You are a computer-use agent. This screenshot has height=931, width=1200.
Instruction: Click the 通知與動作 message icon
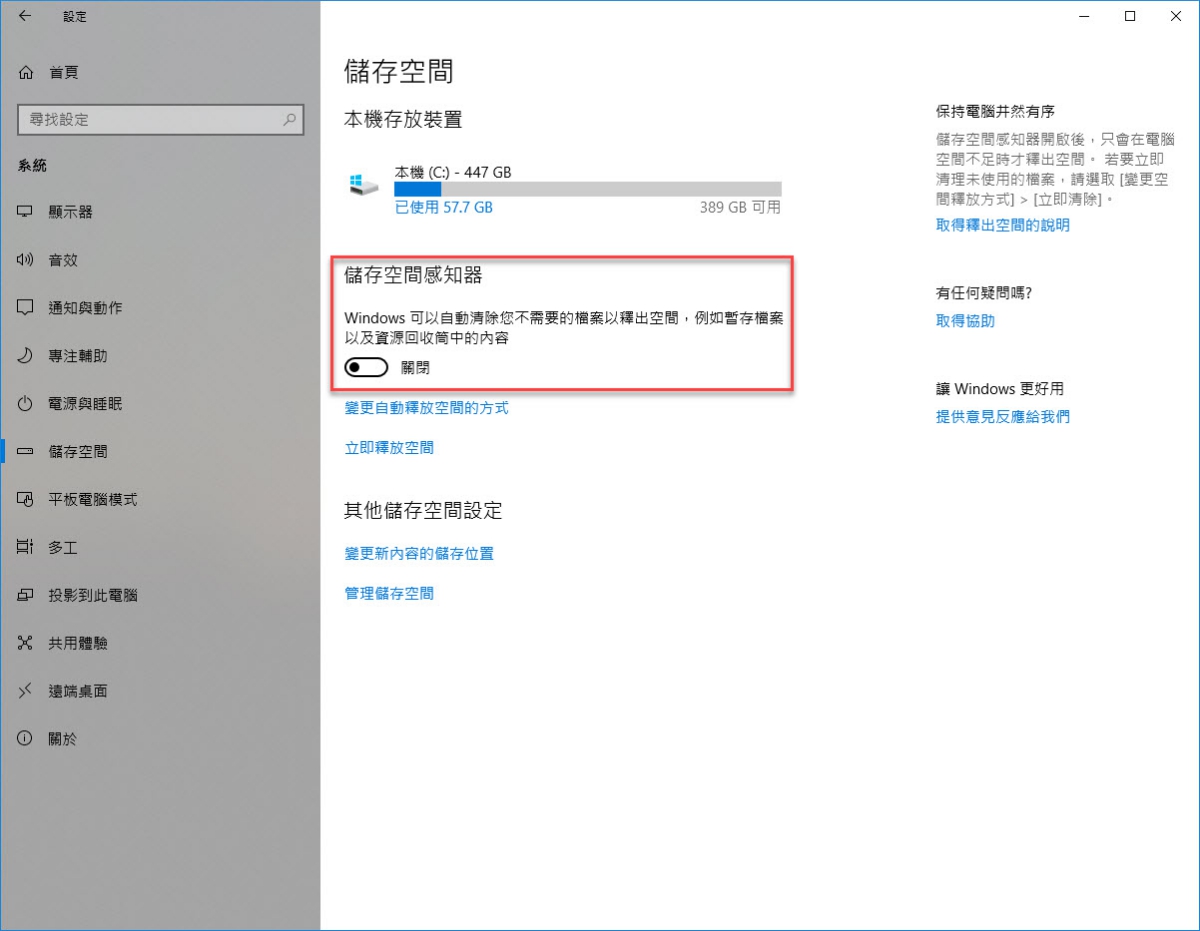pos(26,308)
